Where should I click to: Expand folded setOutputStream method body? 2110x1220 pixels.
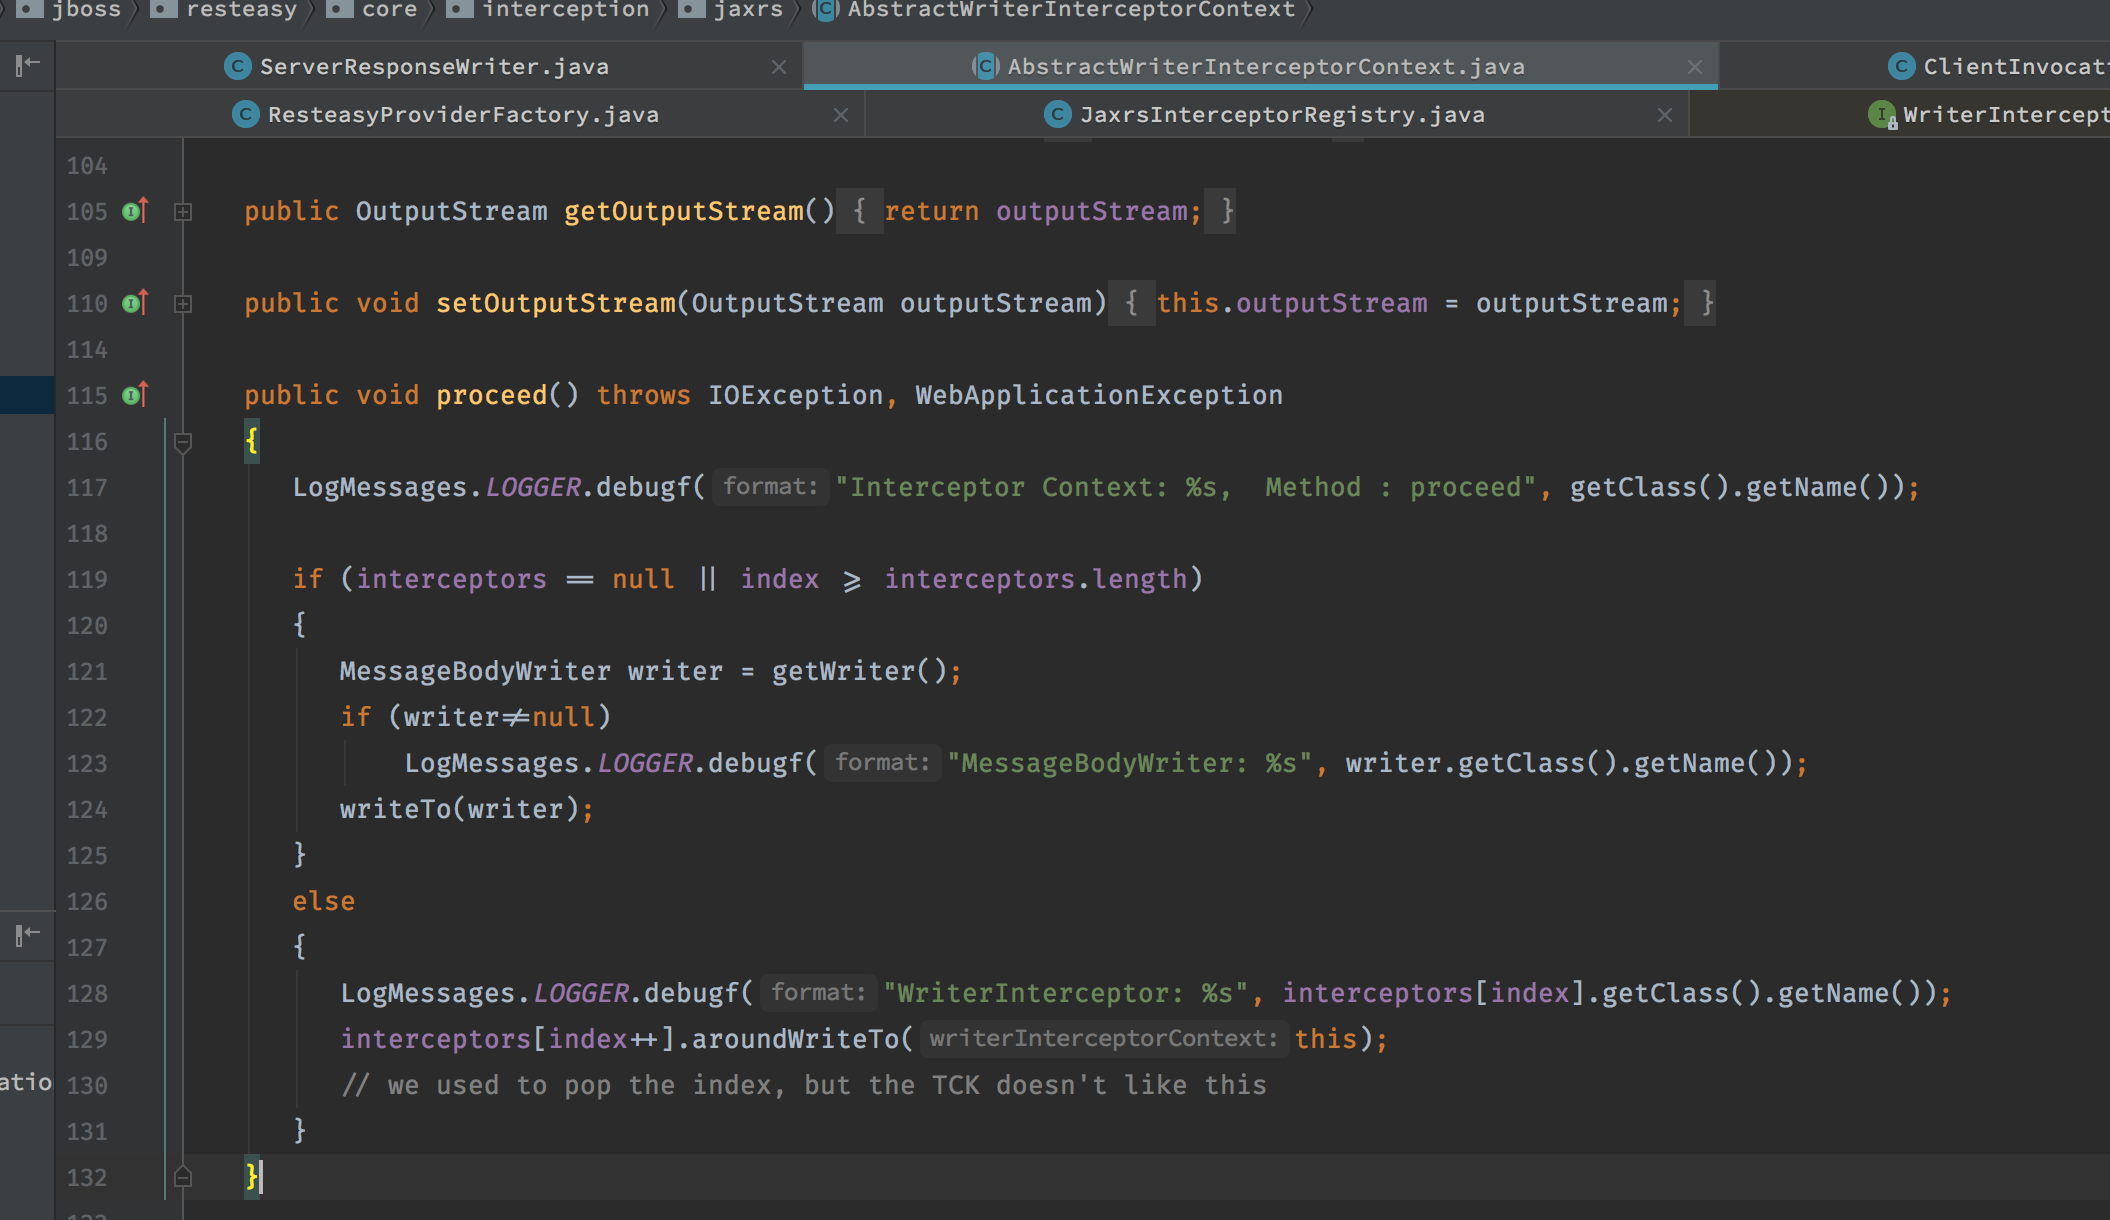coord(183,304)
